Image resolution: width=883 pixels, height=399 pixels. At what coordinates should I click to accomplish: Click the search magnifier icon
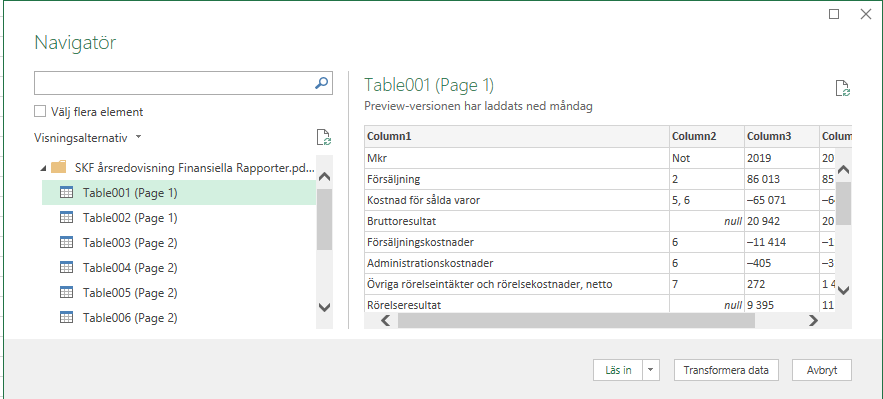point(321,83)
